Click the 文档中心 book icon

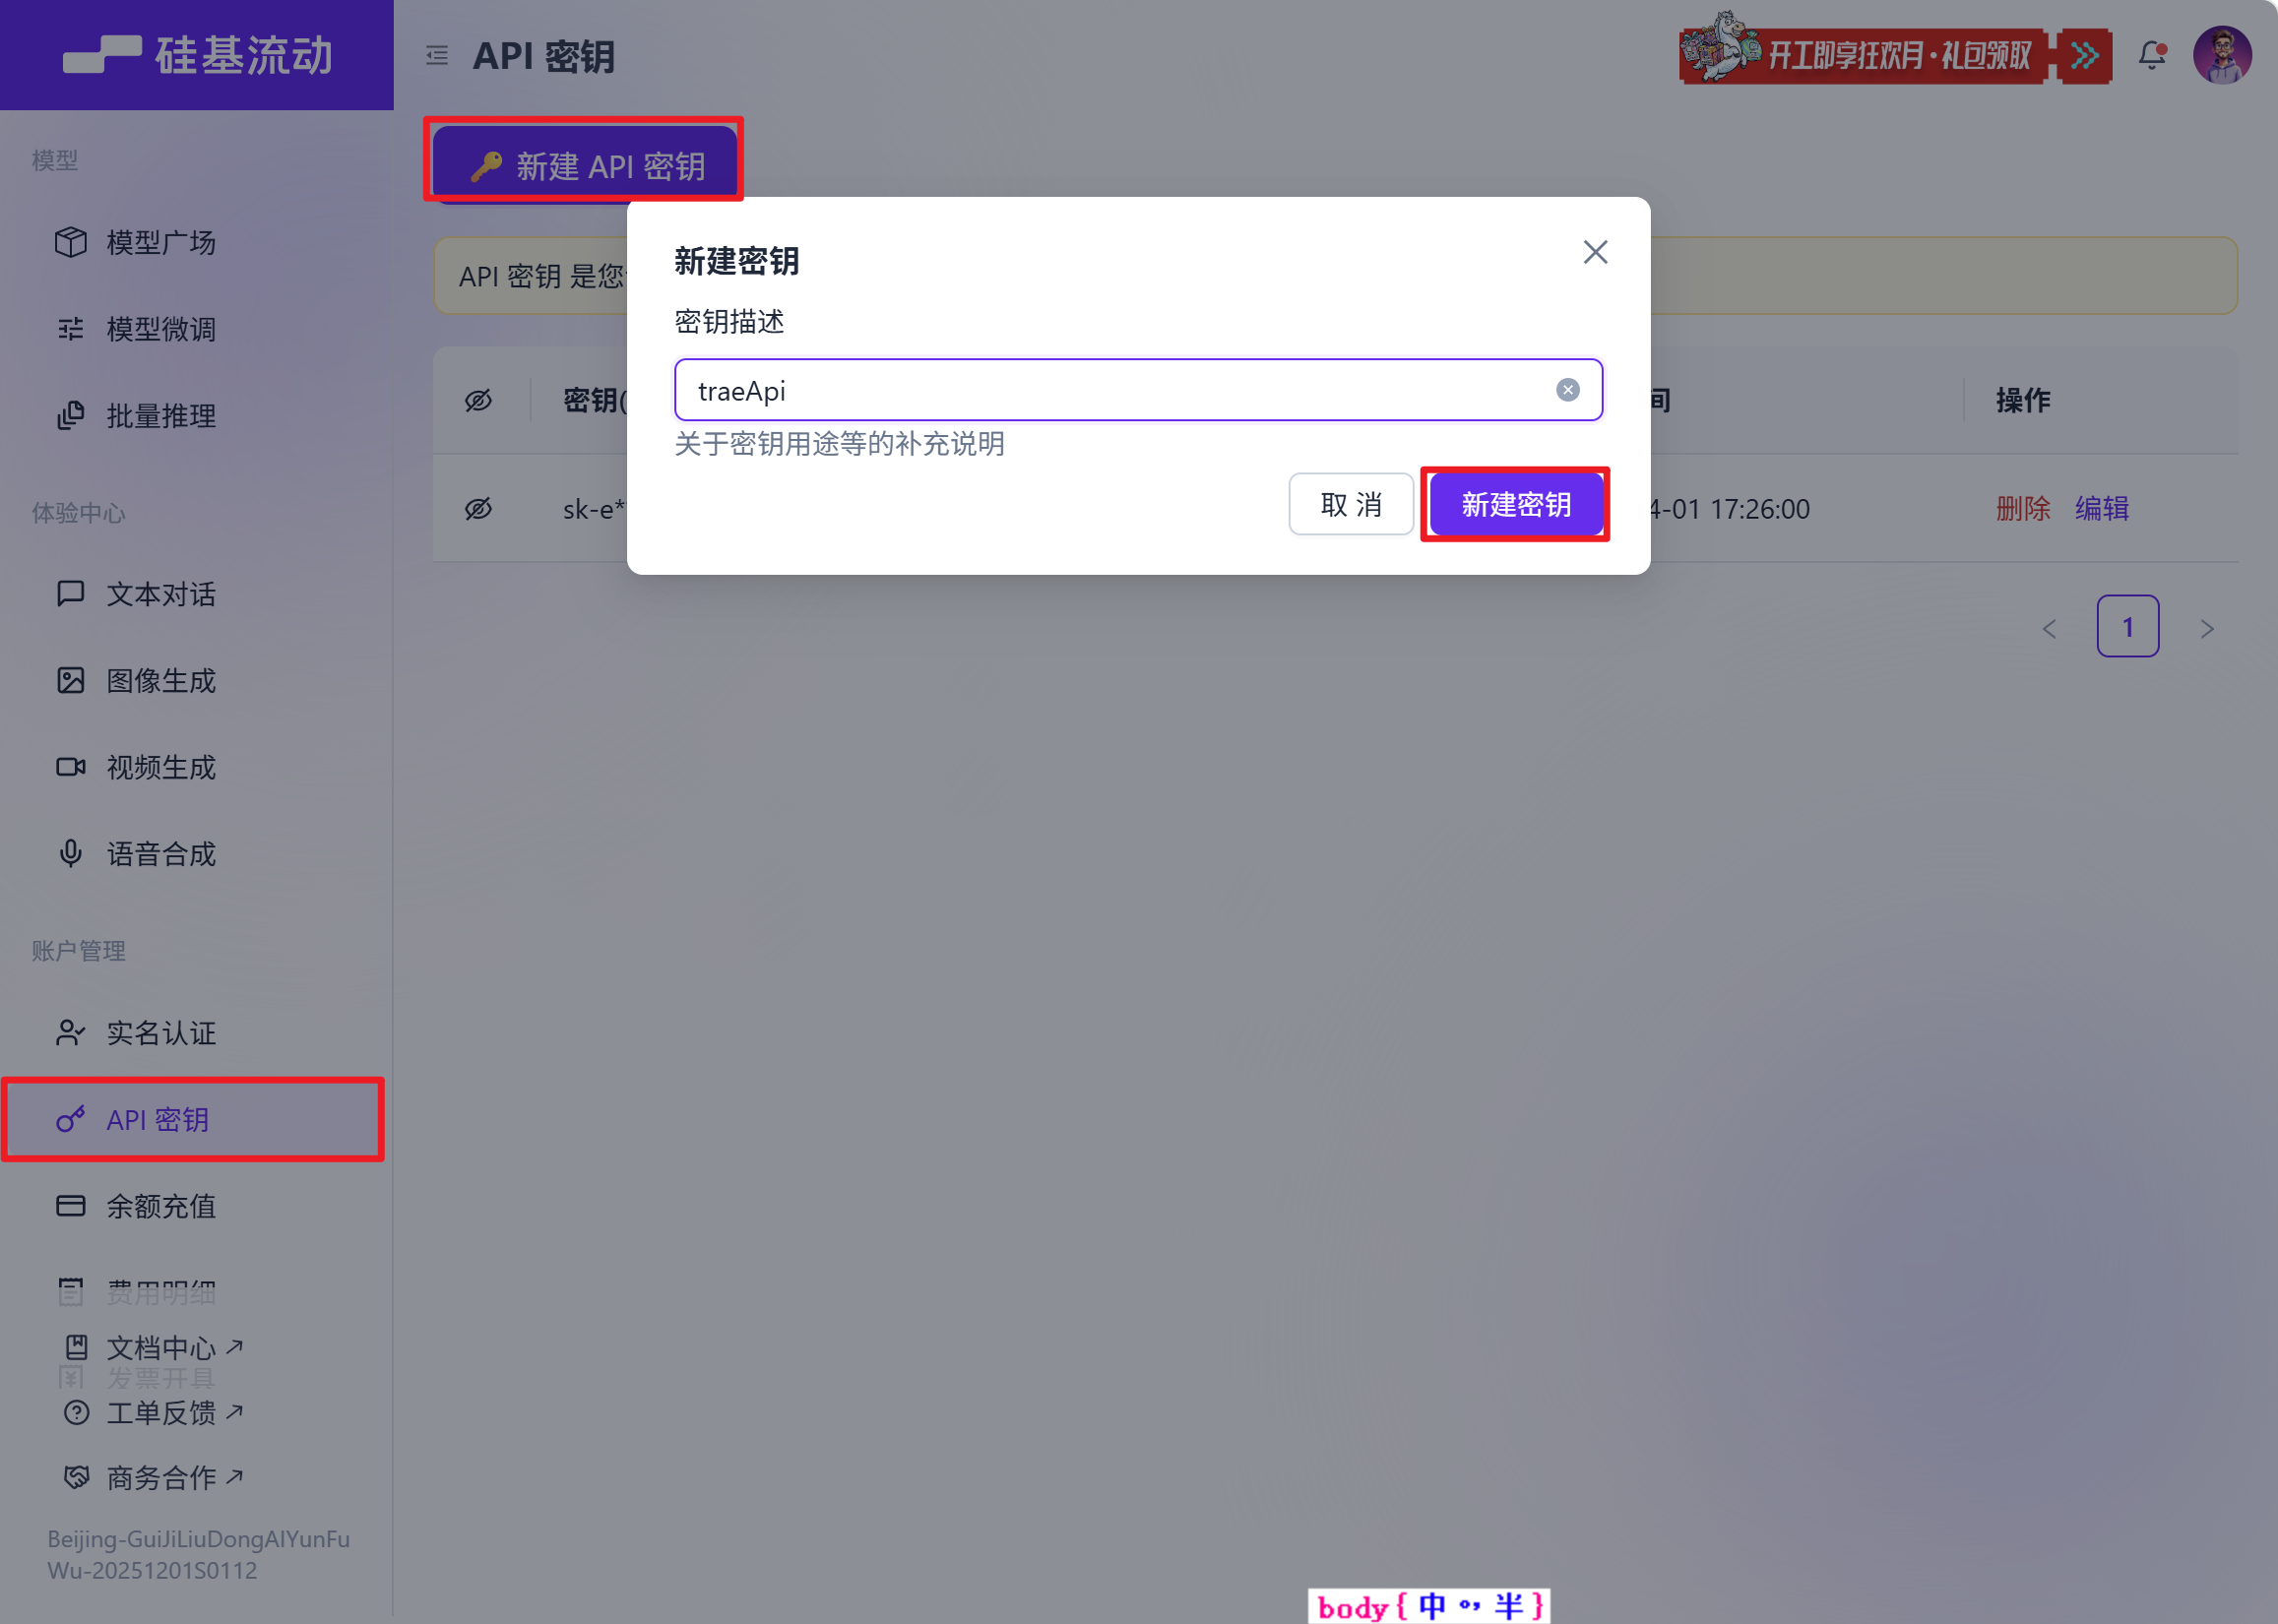77,1348
